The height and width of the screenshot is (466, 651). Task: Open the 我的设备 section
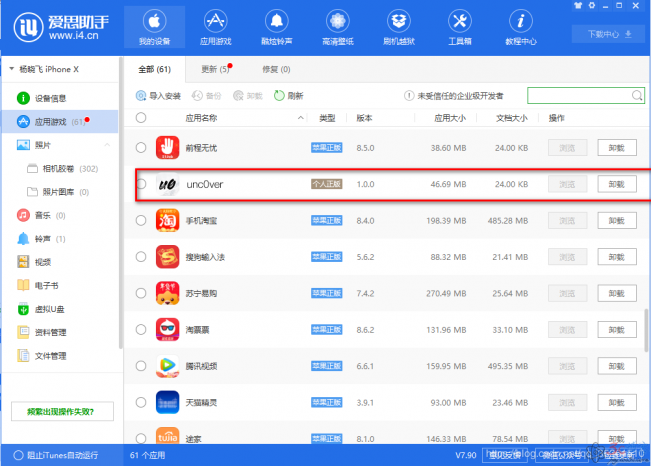(154, 27)
